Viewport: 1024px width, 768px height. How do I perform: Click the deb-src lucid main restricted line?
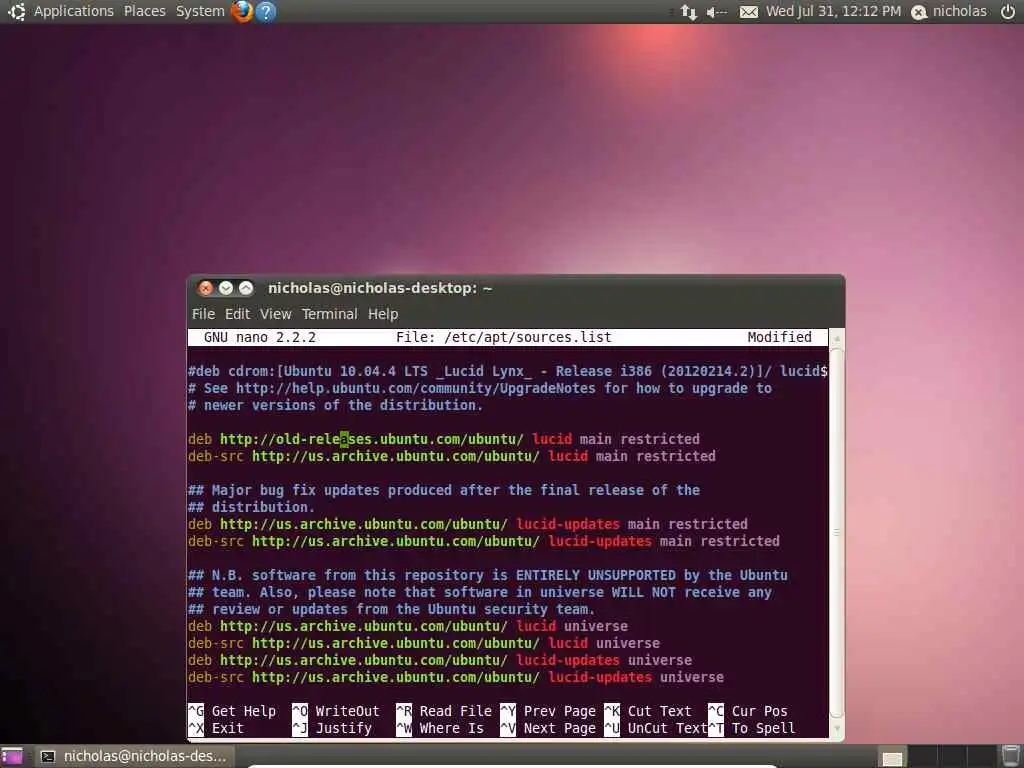pyautogui.click(x=451, y=456)
